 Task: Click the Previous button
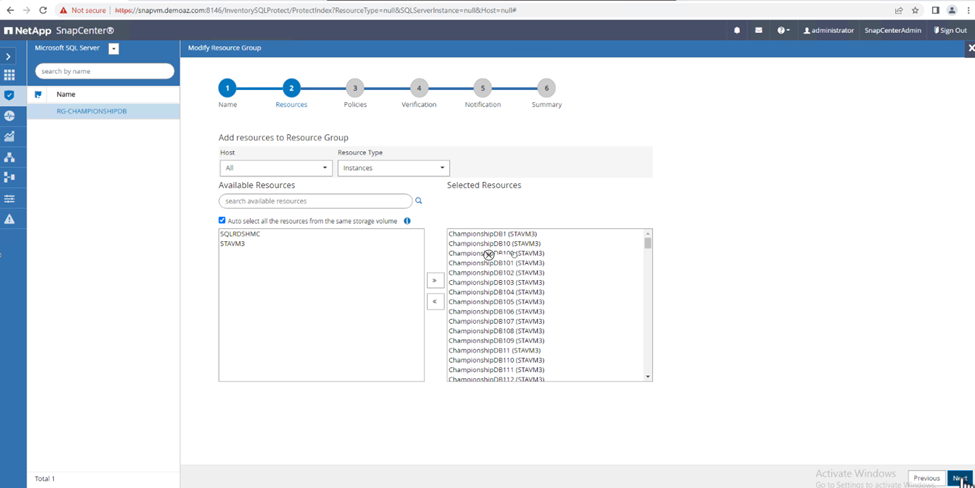926,478
